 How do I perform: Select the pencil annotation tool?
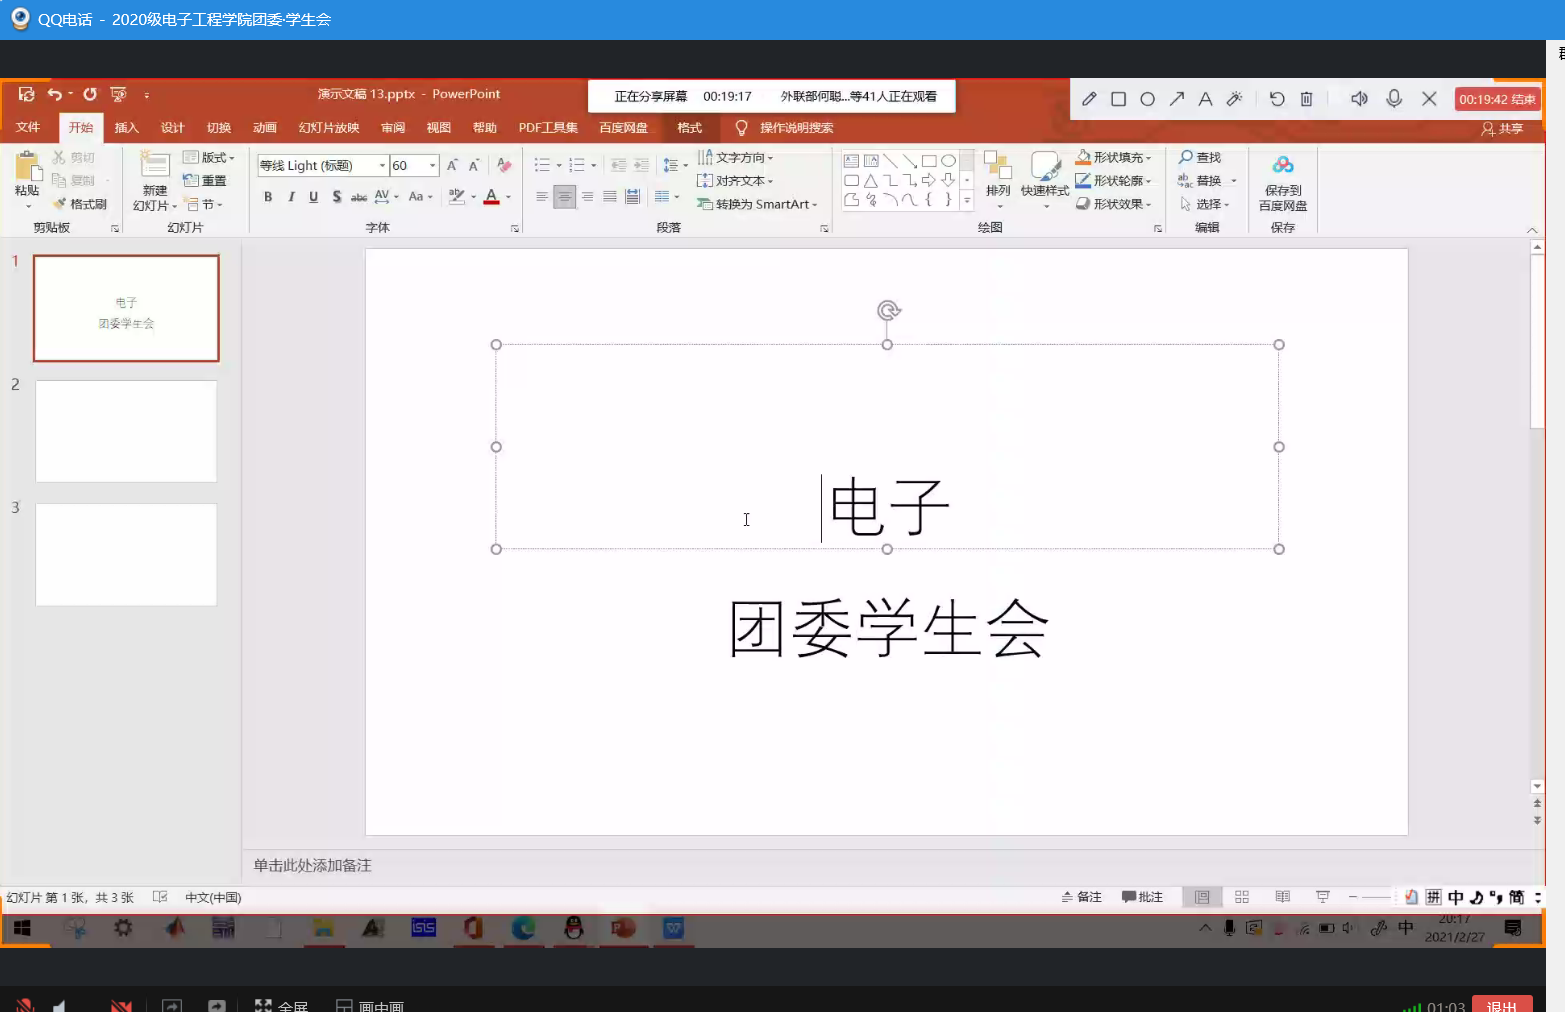[1089, 99]
